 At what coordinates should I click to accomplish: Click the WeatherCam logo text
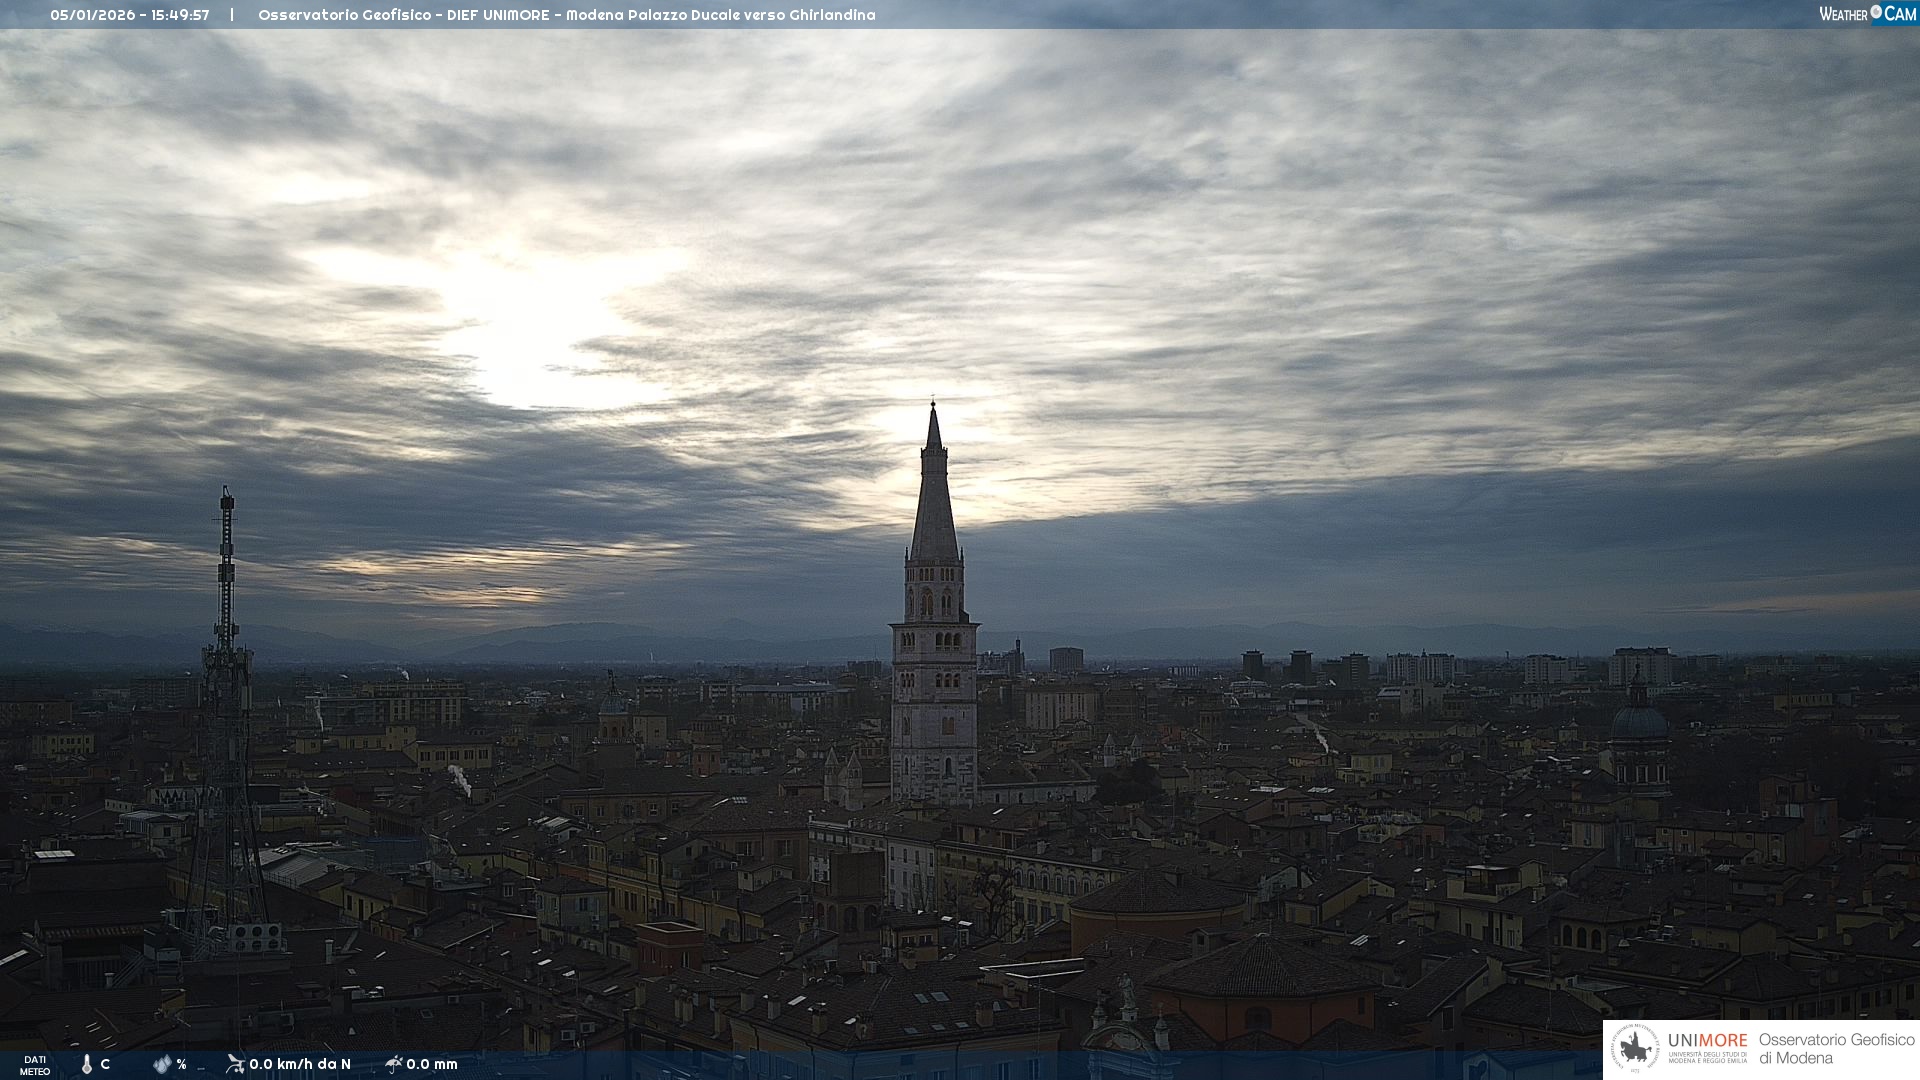click(x=1867, y=13)
